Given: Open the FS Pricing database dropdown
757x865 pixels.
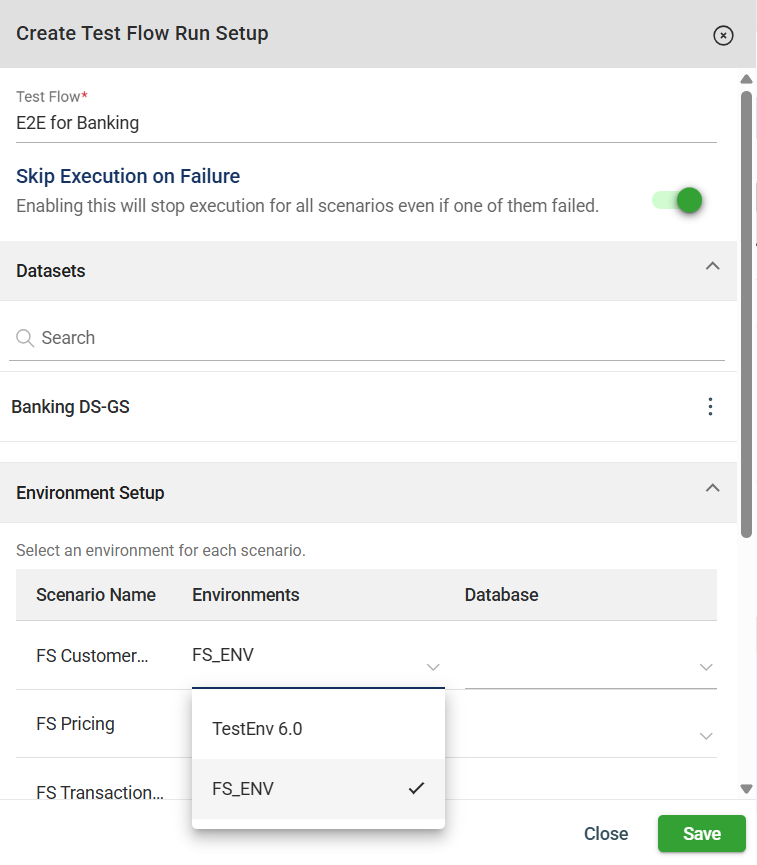Looking at the screenshot, I should click(705, 735).
